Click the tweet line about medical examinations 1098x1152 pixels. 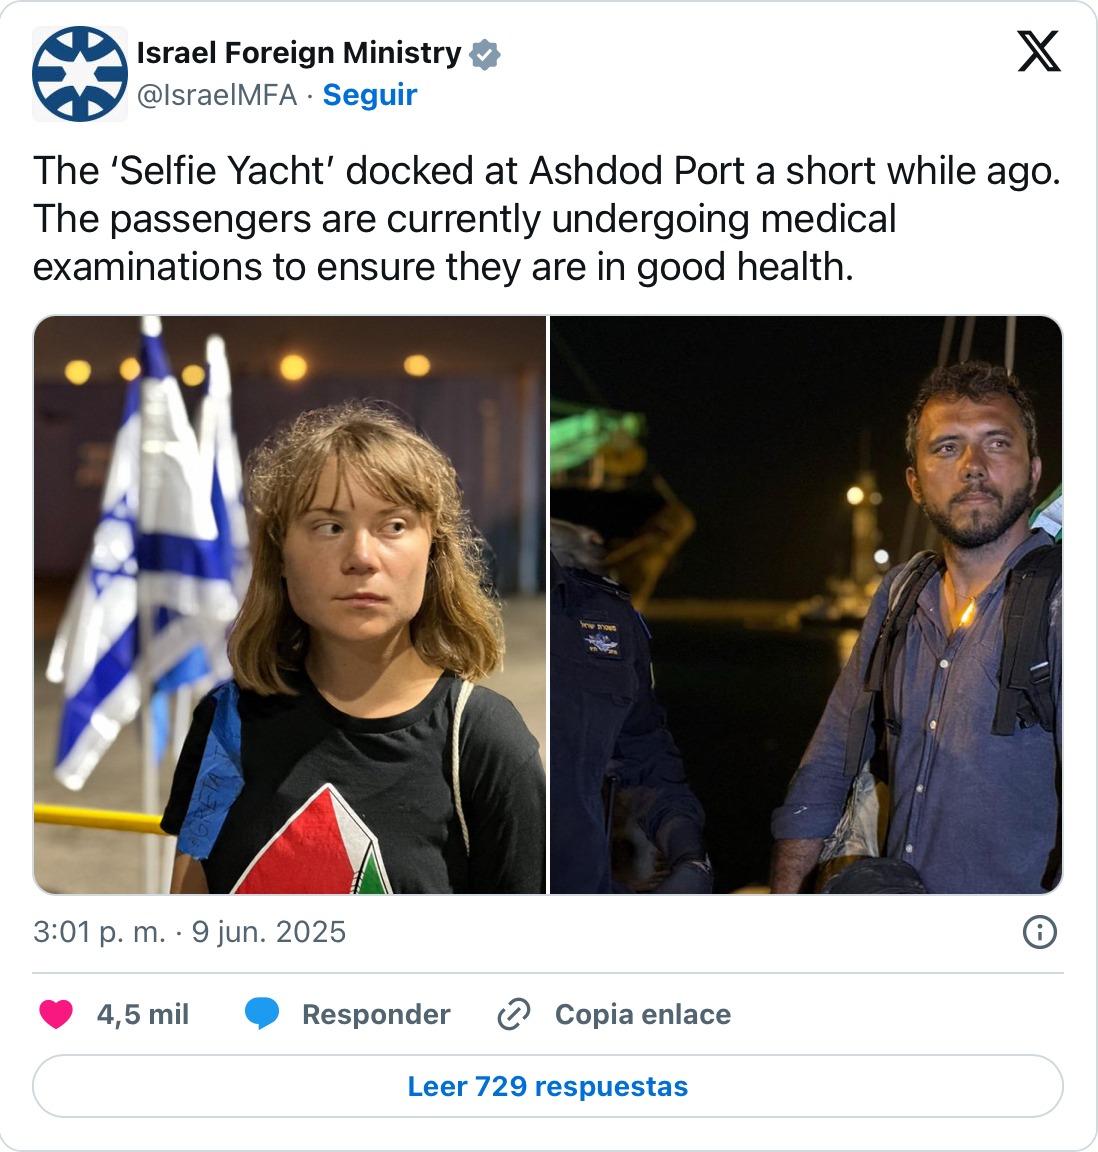464,242
